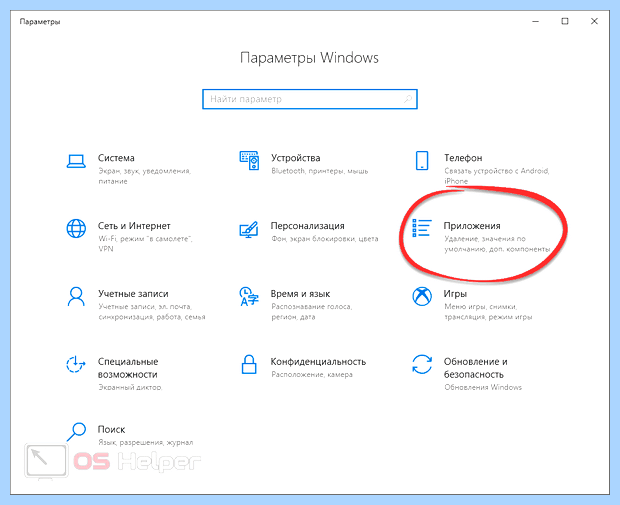Image resolution: width=620 pixels, height=505 pixels.
Task: Click the text "Расположение, камера"
Action: (312, 374)
